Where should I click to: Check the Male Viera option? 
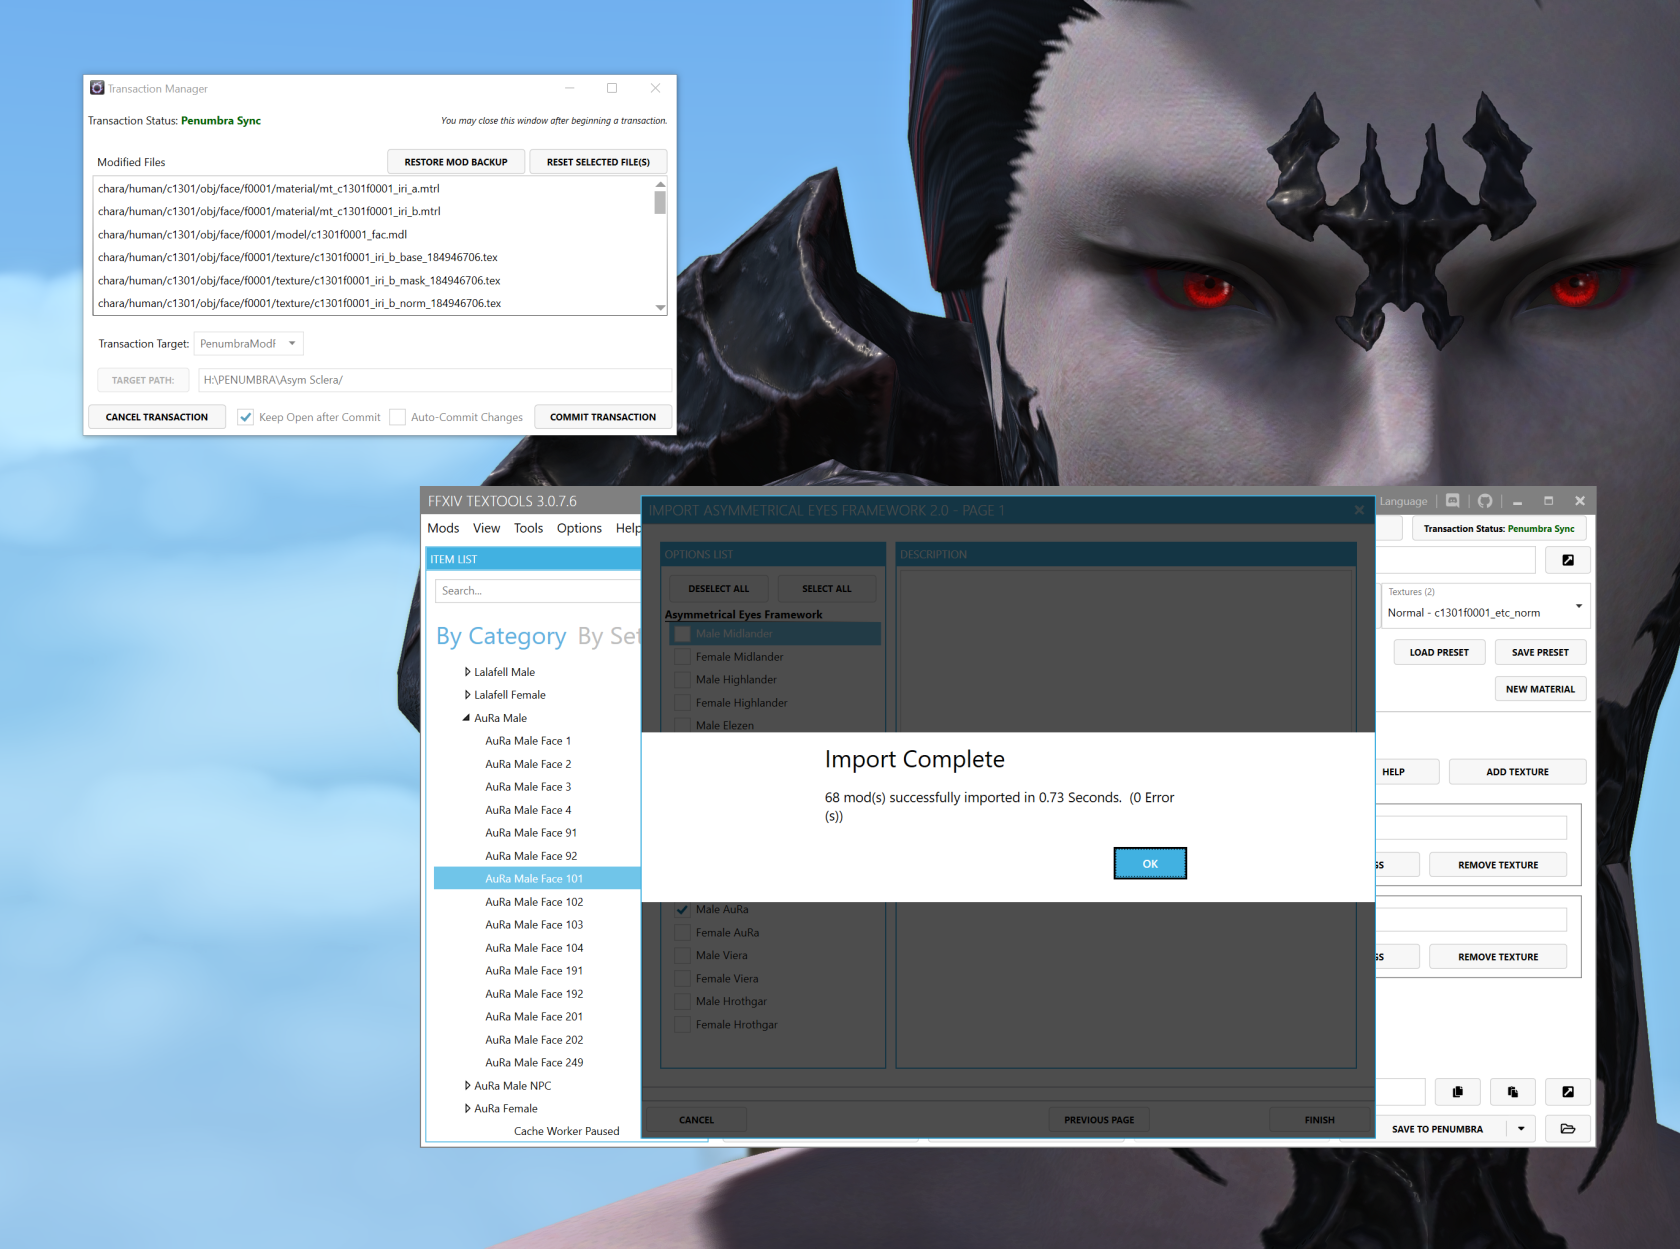(682, 956)
